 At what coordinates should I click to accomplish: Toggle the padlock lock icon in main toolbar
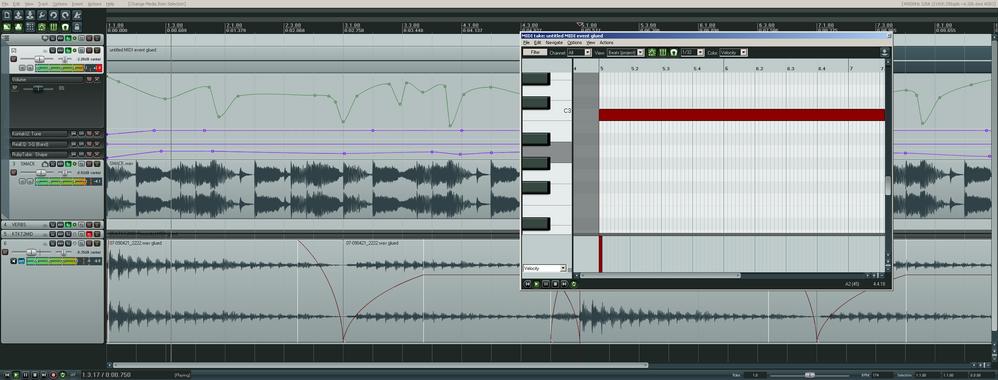(77, 27)
